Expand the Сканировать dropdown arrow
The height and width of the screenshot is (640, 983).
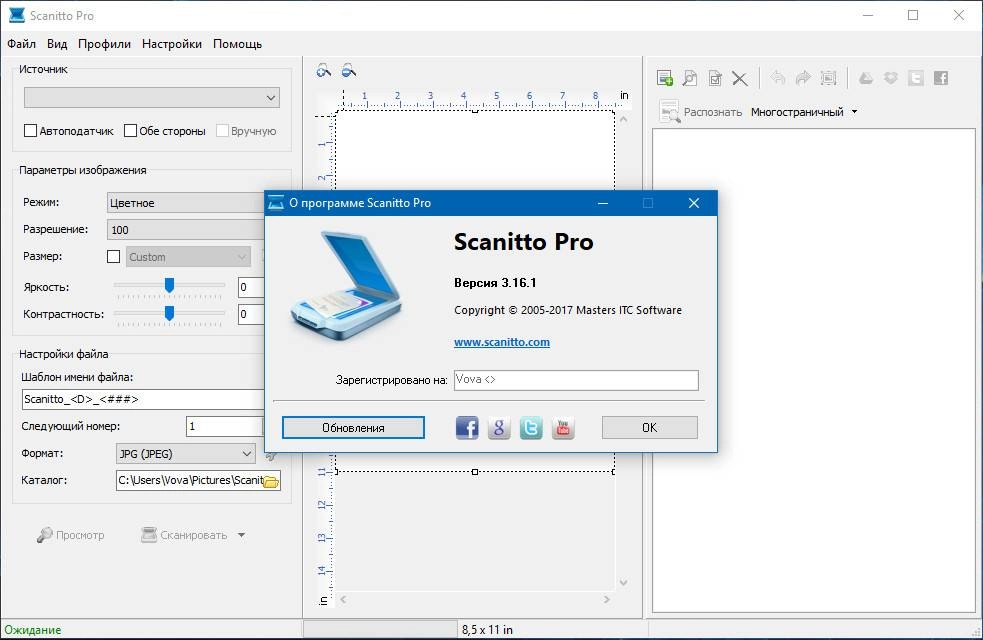[241, 535]
